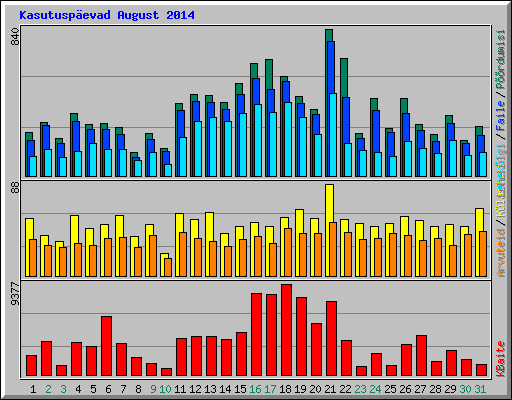Click green day label '30'
The width and height of the screenshot is (512, 400).
(465, 389)
